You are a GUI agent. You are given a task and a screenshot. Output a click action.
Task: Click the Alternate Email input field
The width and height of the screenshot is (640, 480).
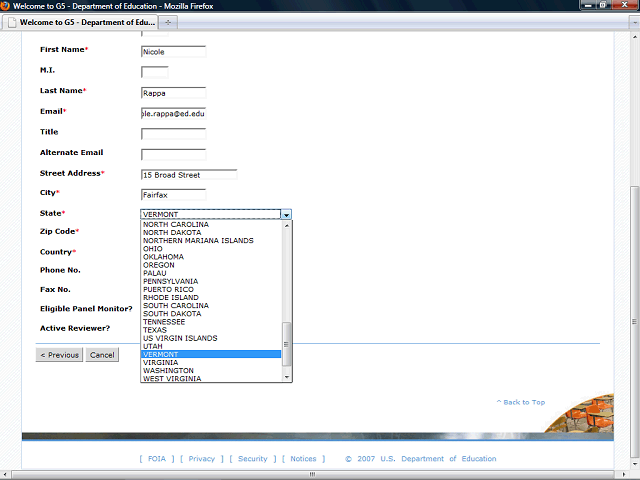coord(173,155)
